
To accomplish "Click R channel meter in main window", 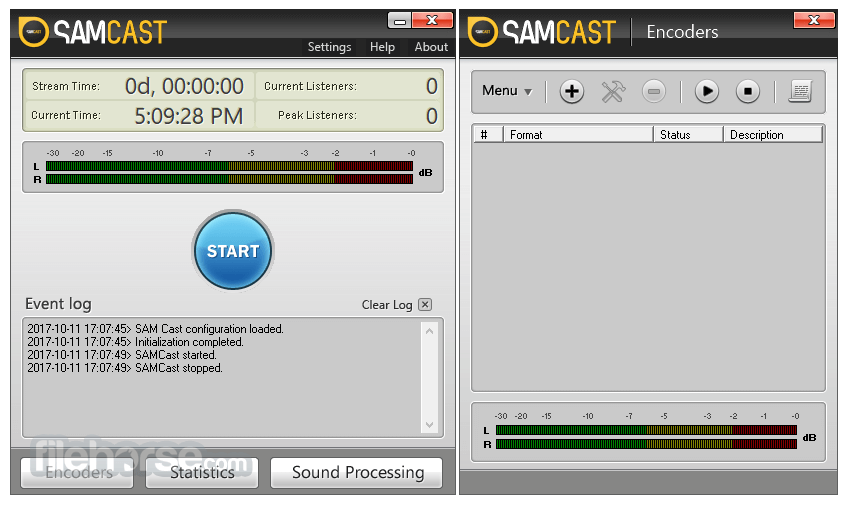I will pos(229,179).
